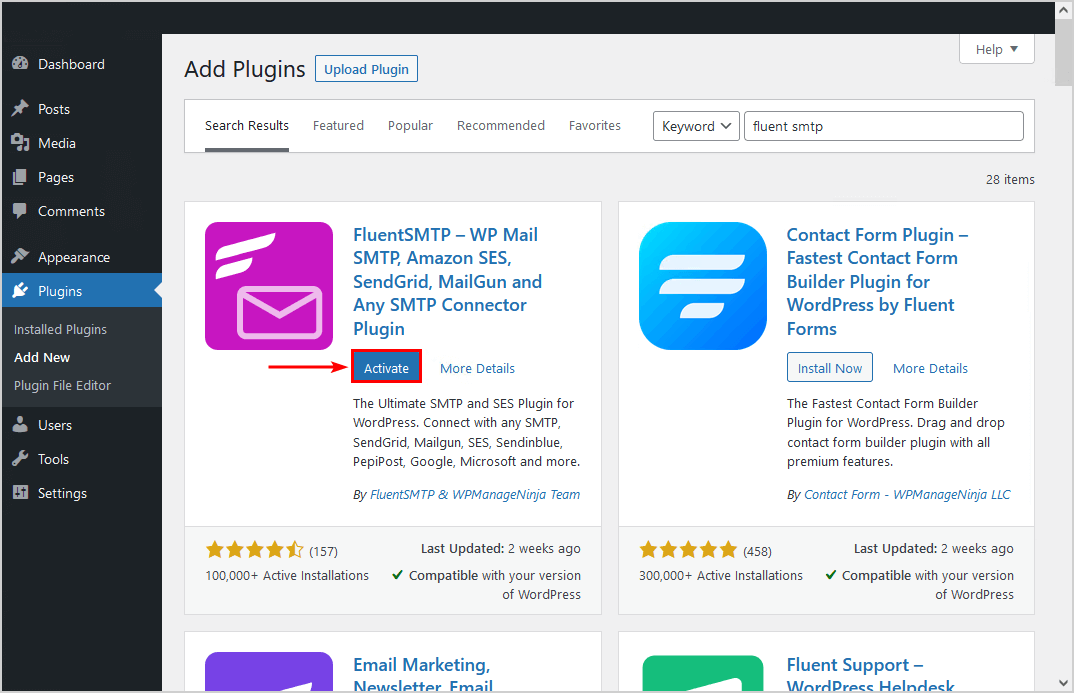Click the Dashboard gauge icon

click(x=21, y=64)
